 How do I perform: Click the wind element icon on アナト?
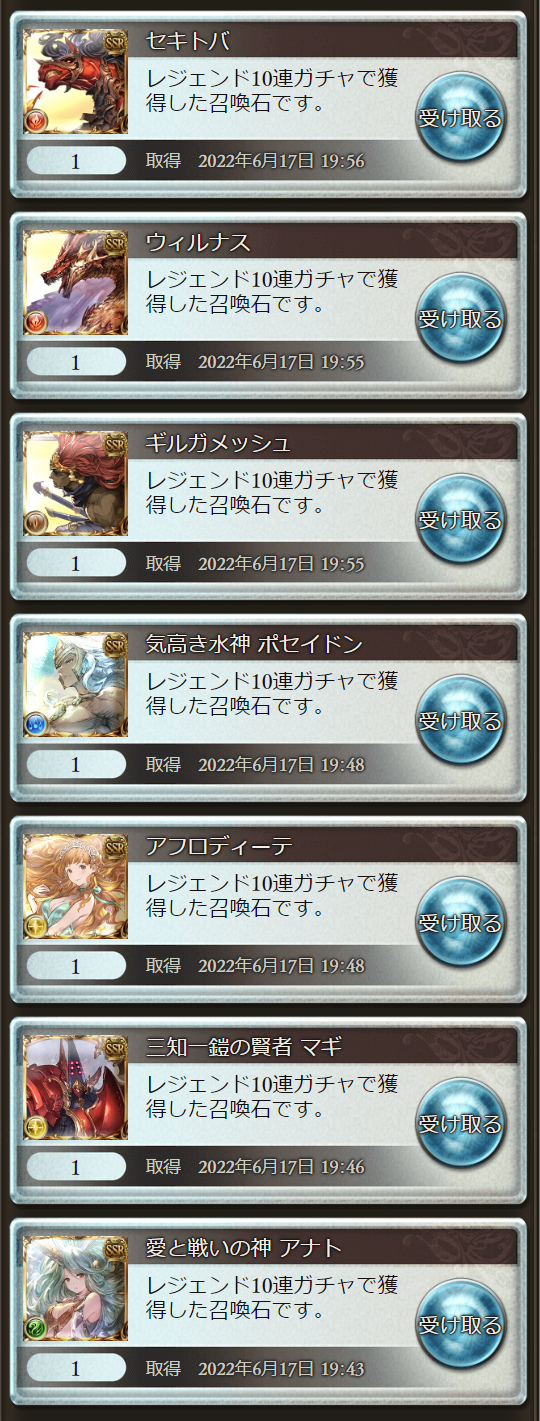coord(36,1329)
